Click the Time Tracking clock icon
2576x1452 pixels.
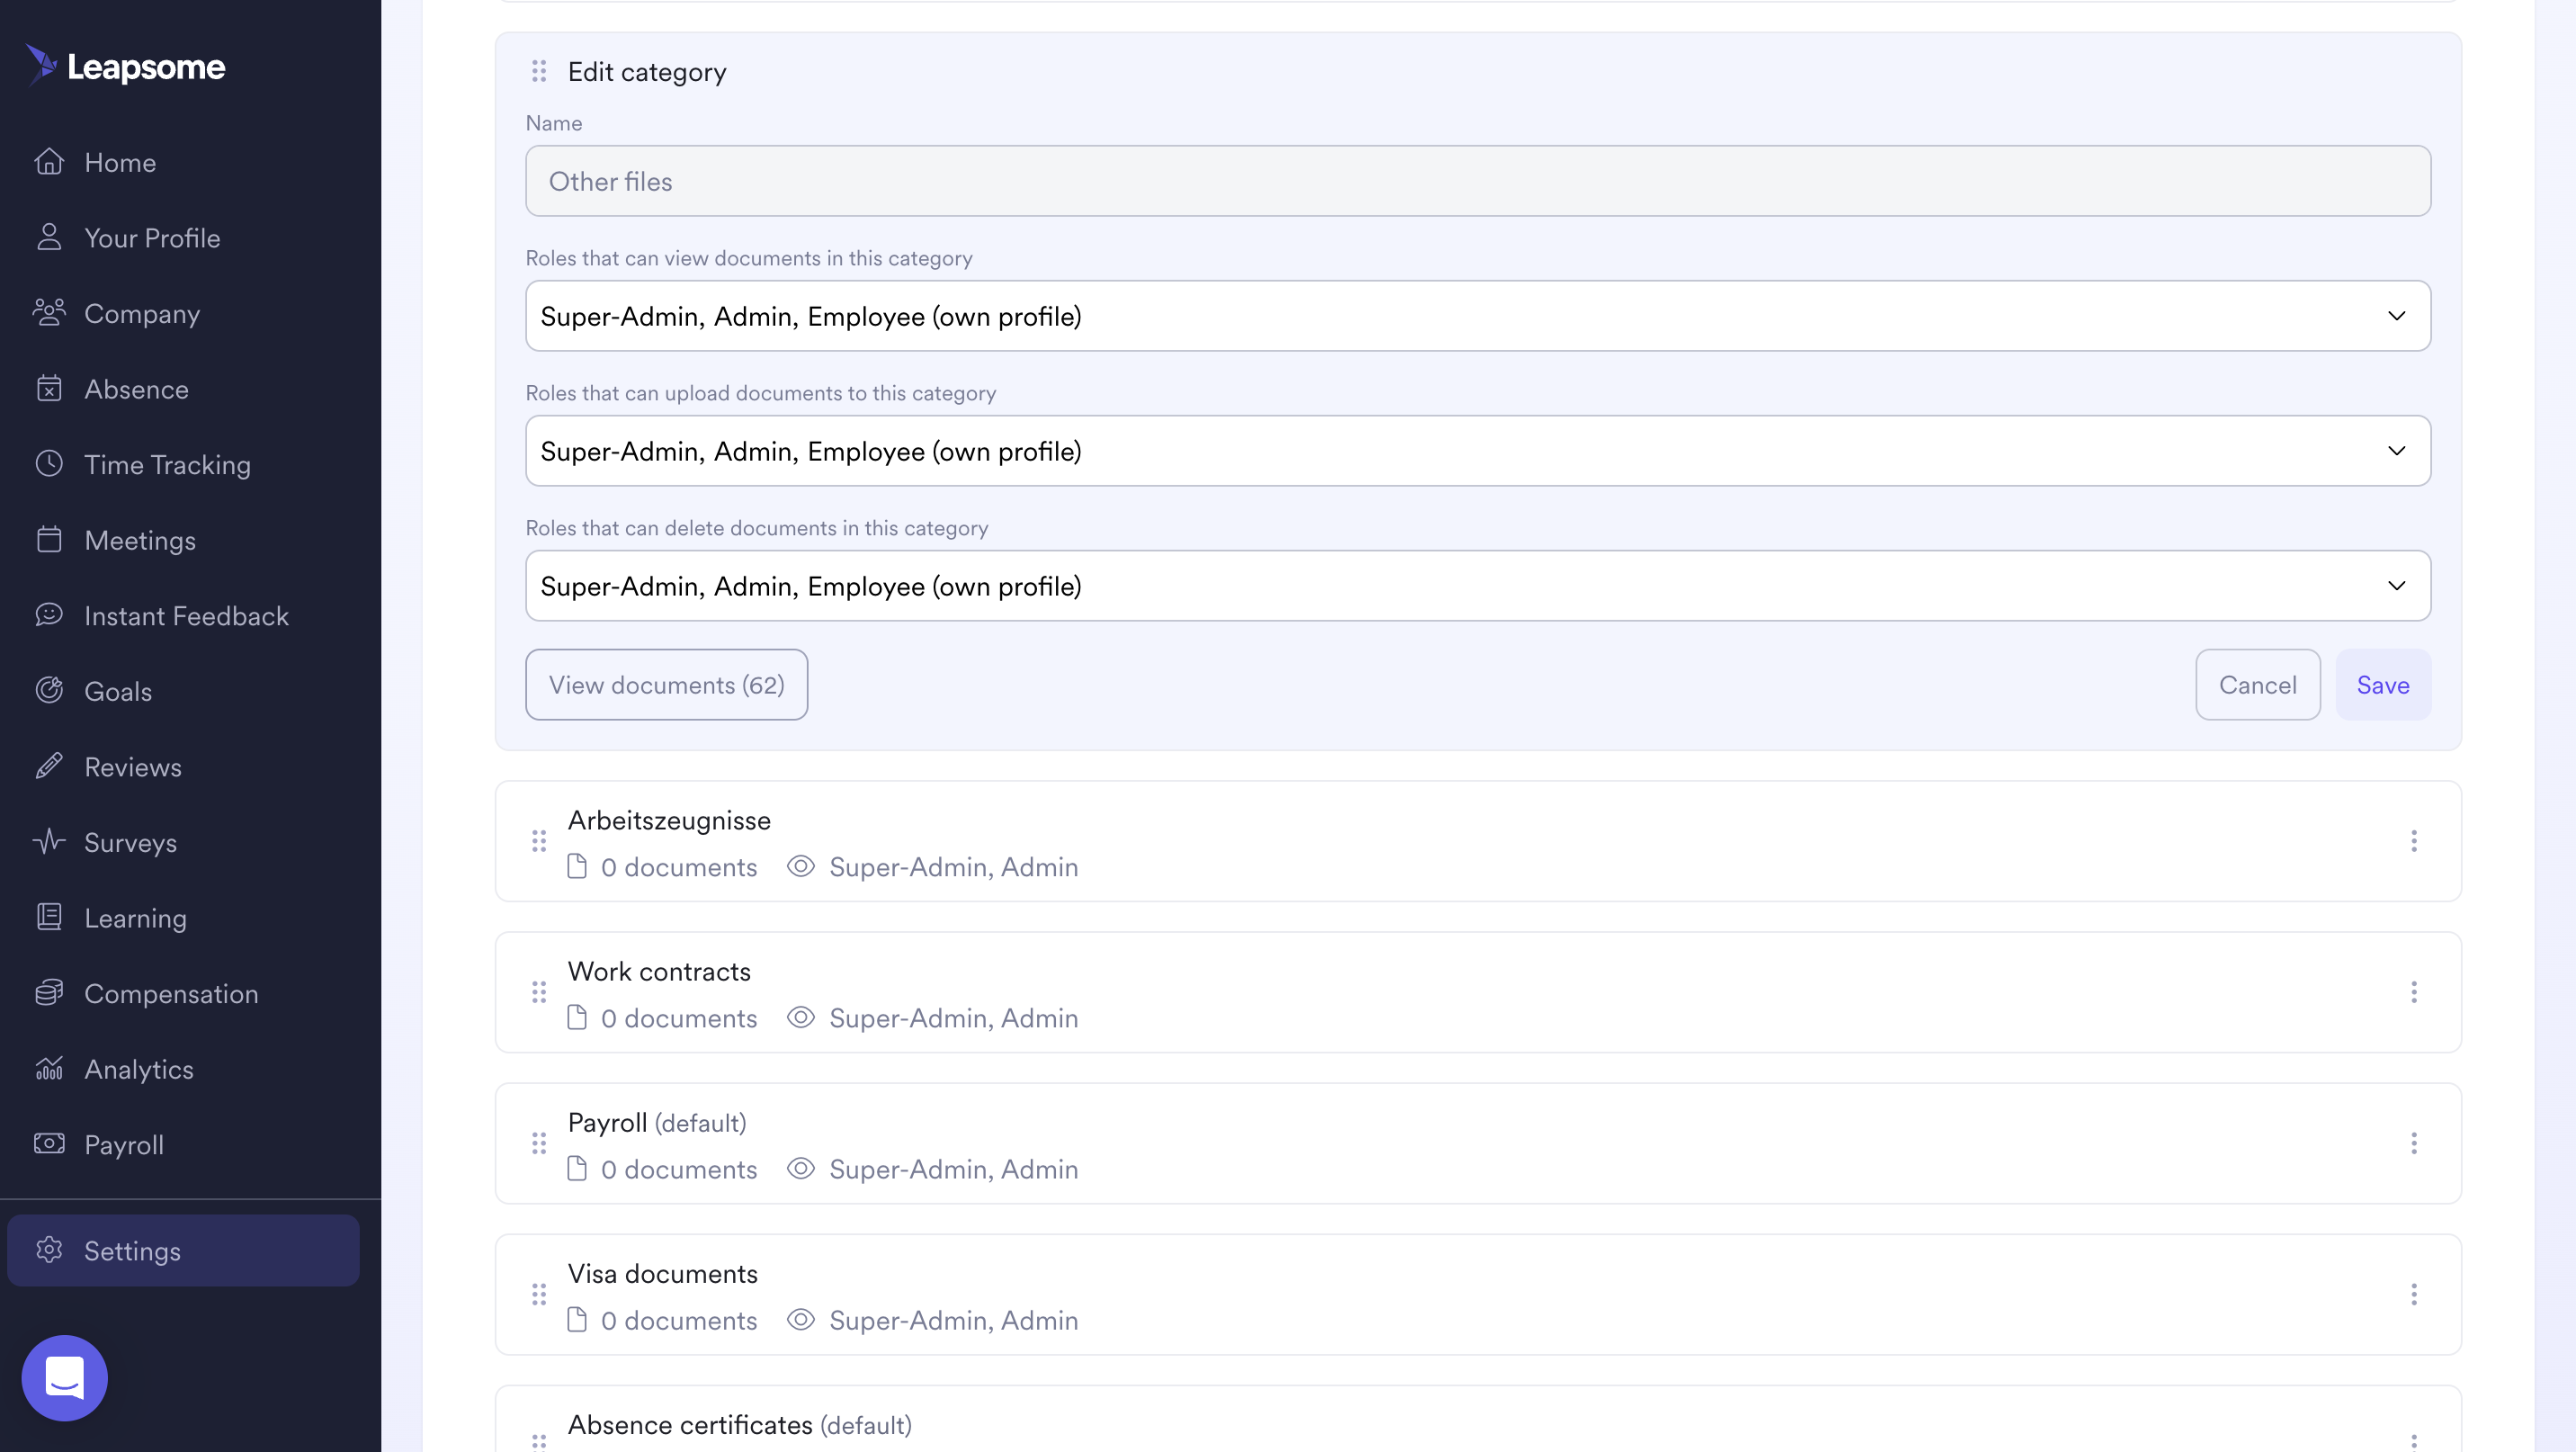(49, 464)
